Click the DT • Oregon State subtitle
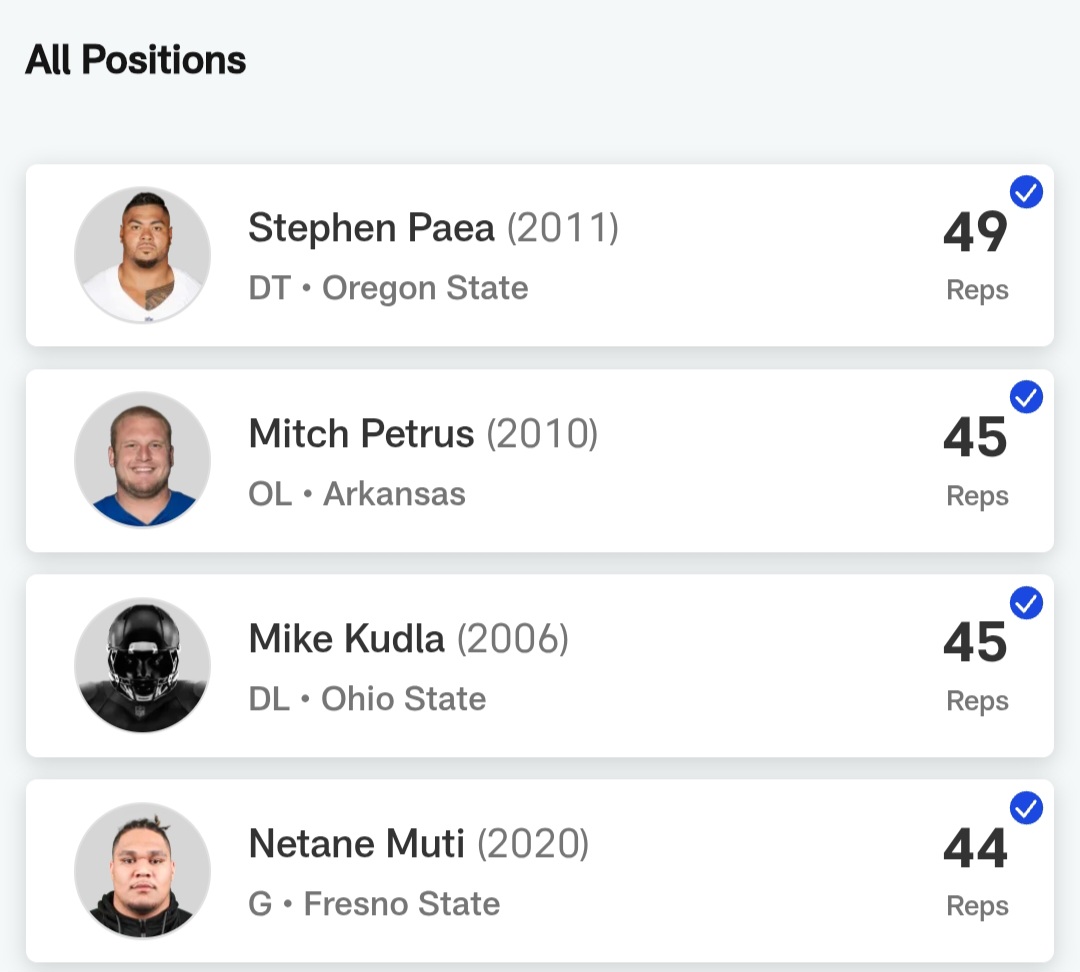 click(388, 288)
